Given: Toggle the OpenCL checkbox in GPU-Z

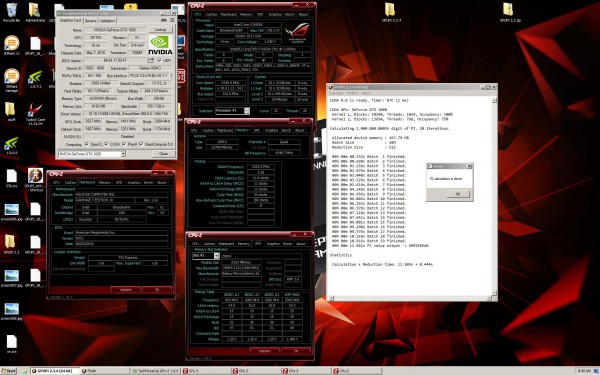Looking at the screenshot, I should click(x=87, y=144).
